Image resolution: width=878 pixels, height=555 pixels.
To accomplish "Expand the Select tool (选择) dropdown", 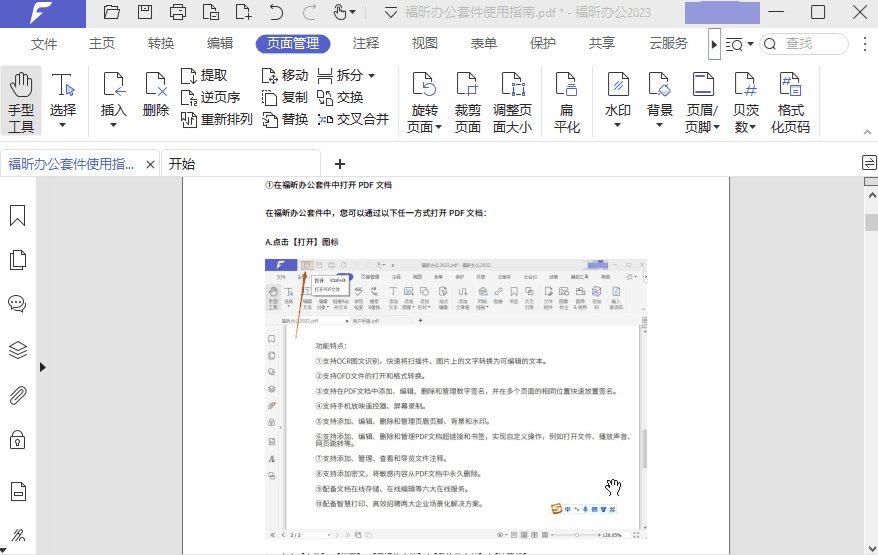I will tap(63, 125).
